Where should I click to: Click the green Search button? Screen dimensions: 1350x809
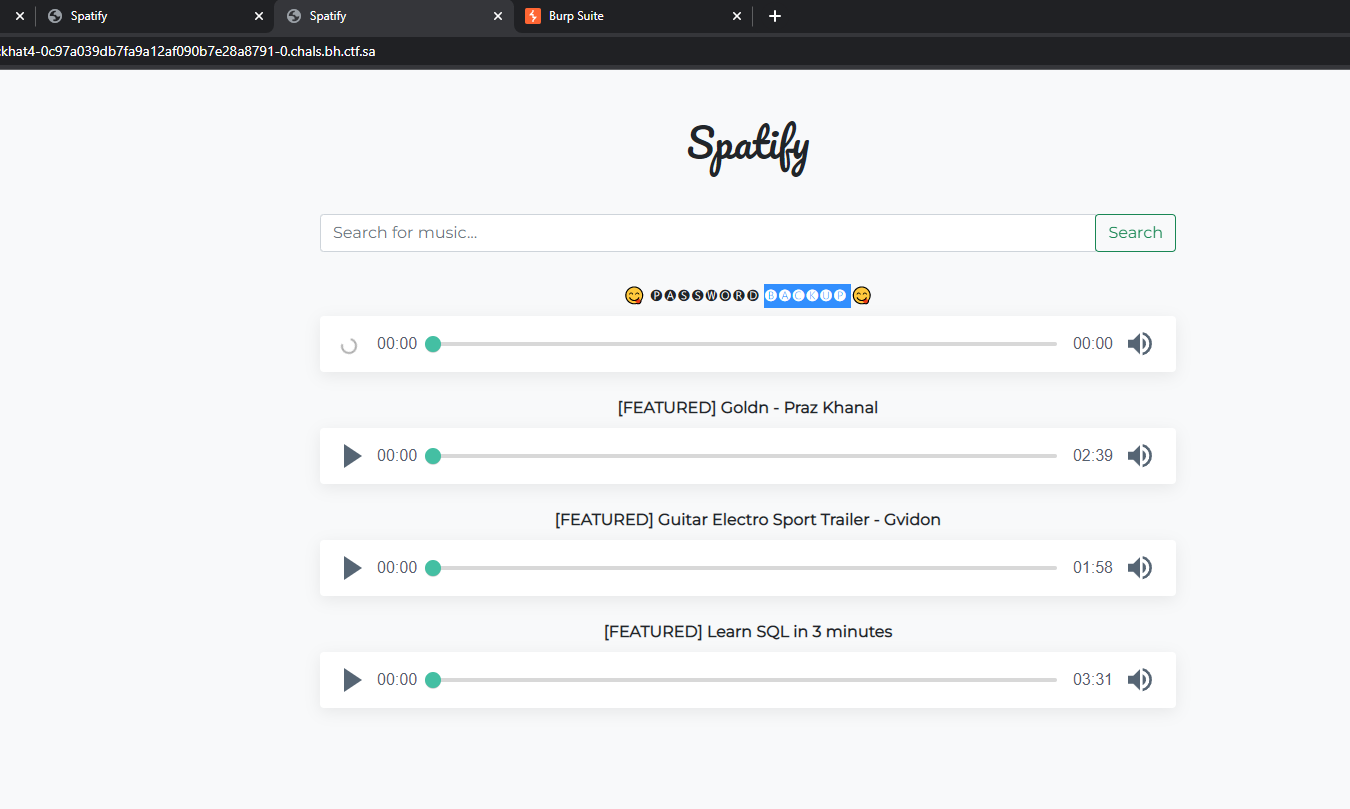pyautogui.click(x=1135, y=233)
